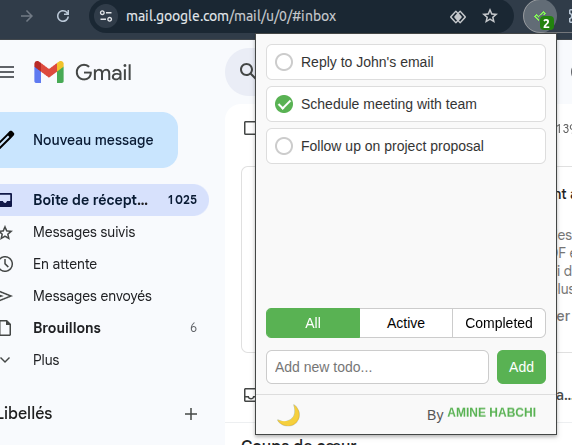This screenshot has width=572, height=445.
Task: Add a new label with the plus icon
Action: click(190, 414)
